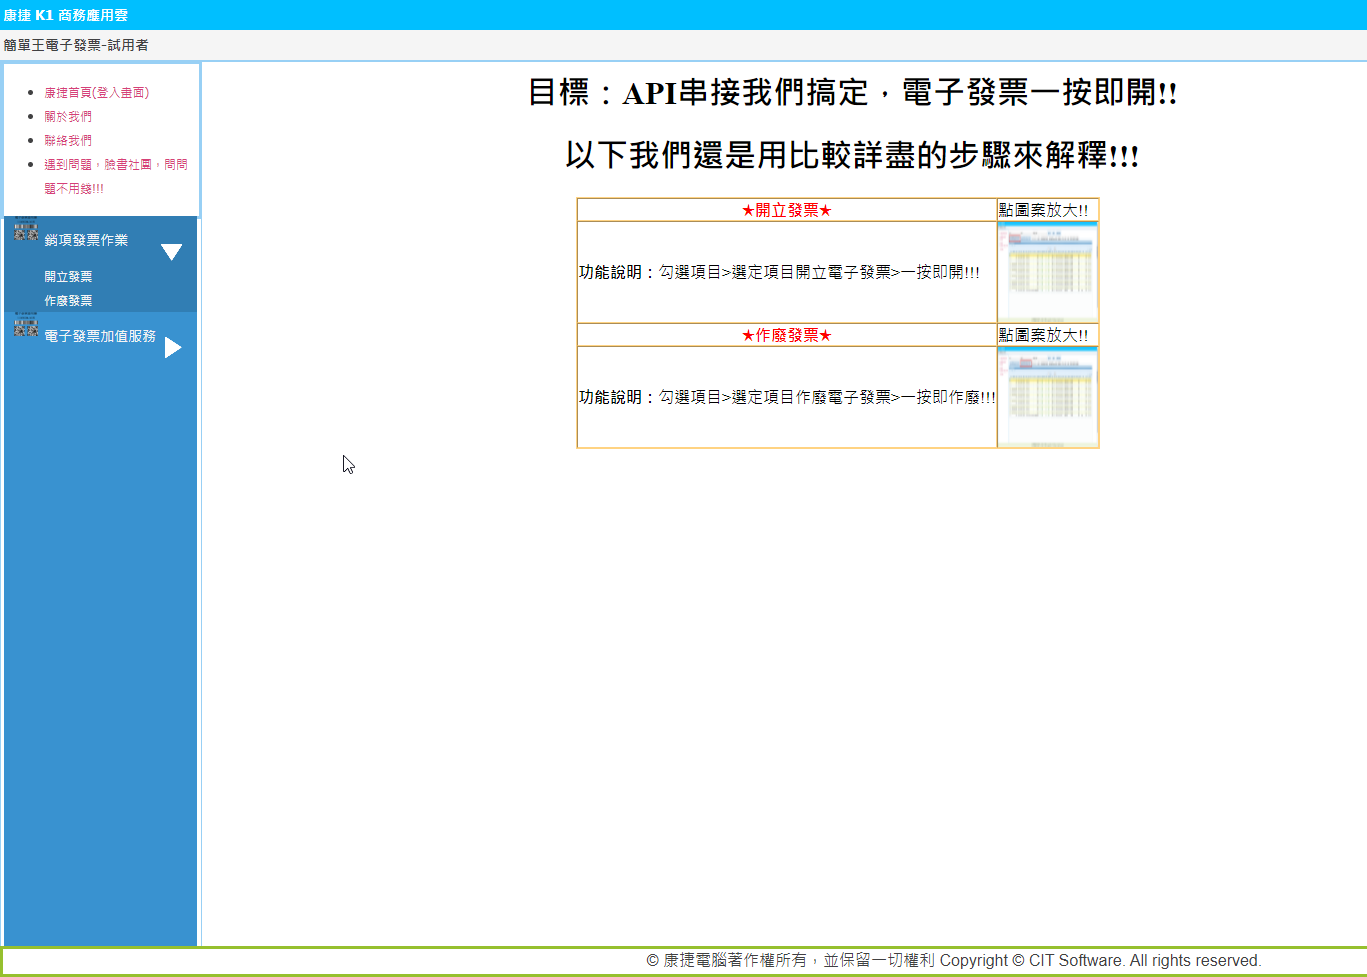Enlarge the 作廢發票 screenshot thumbnail

pyautogui.click(x=1047, y=397)
